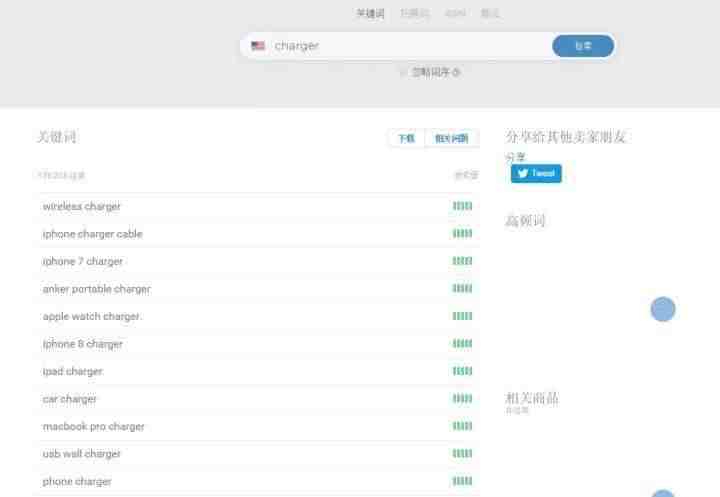The width and height of the screenshot is (720, 497).
Task: Click the US flag country selector
Action: [x=258, y=46]
